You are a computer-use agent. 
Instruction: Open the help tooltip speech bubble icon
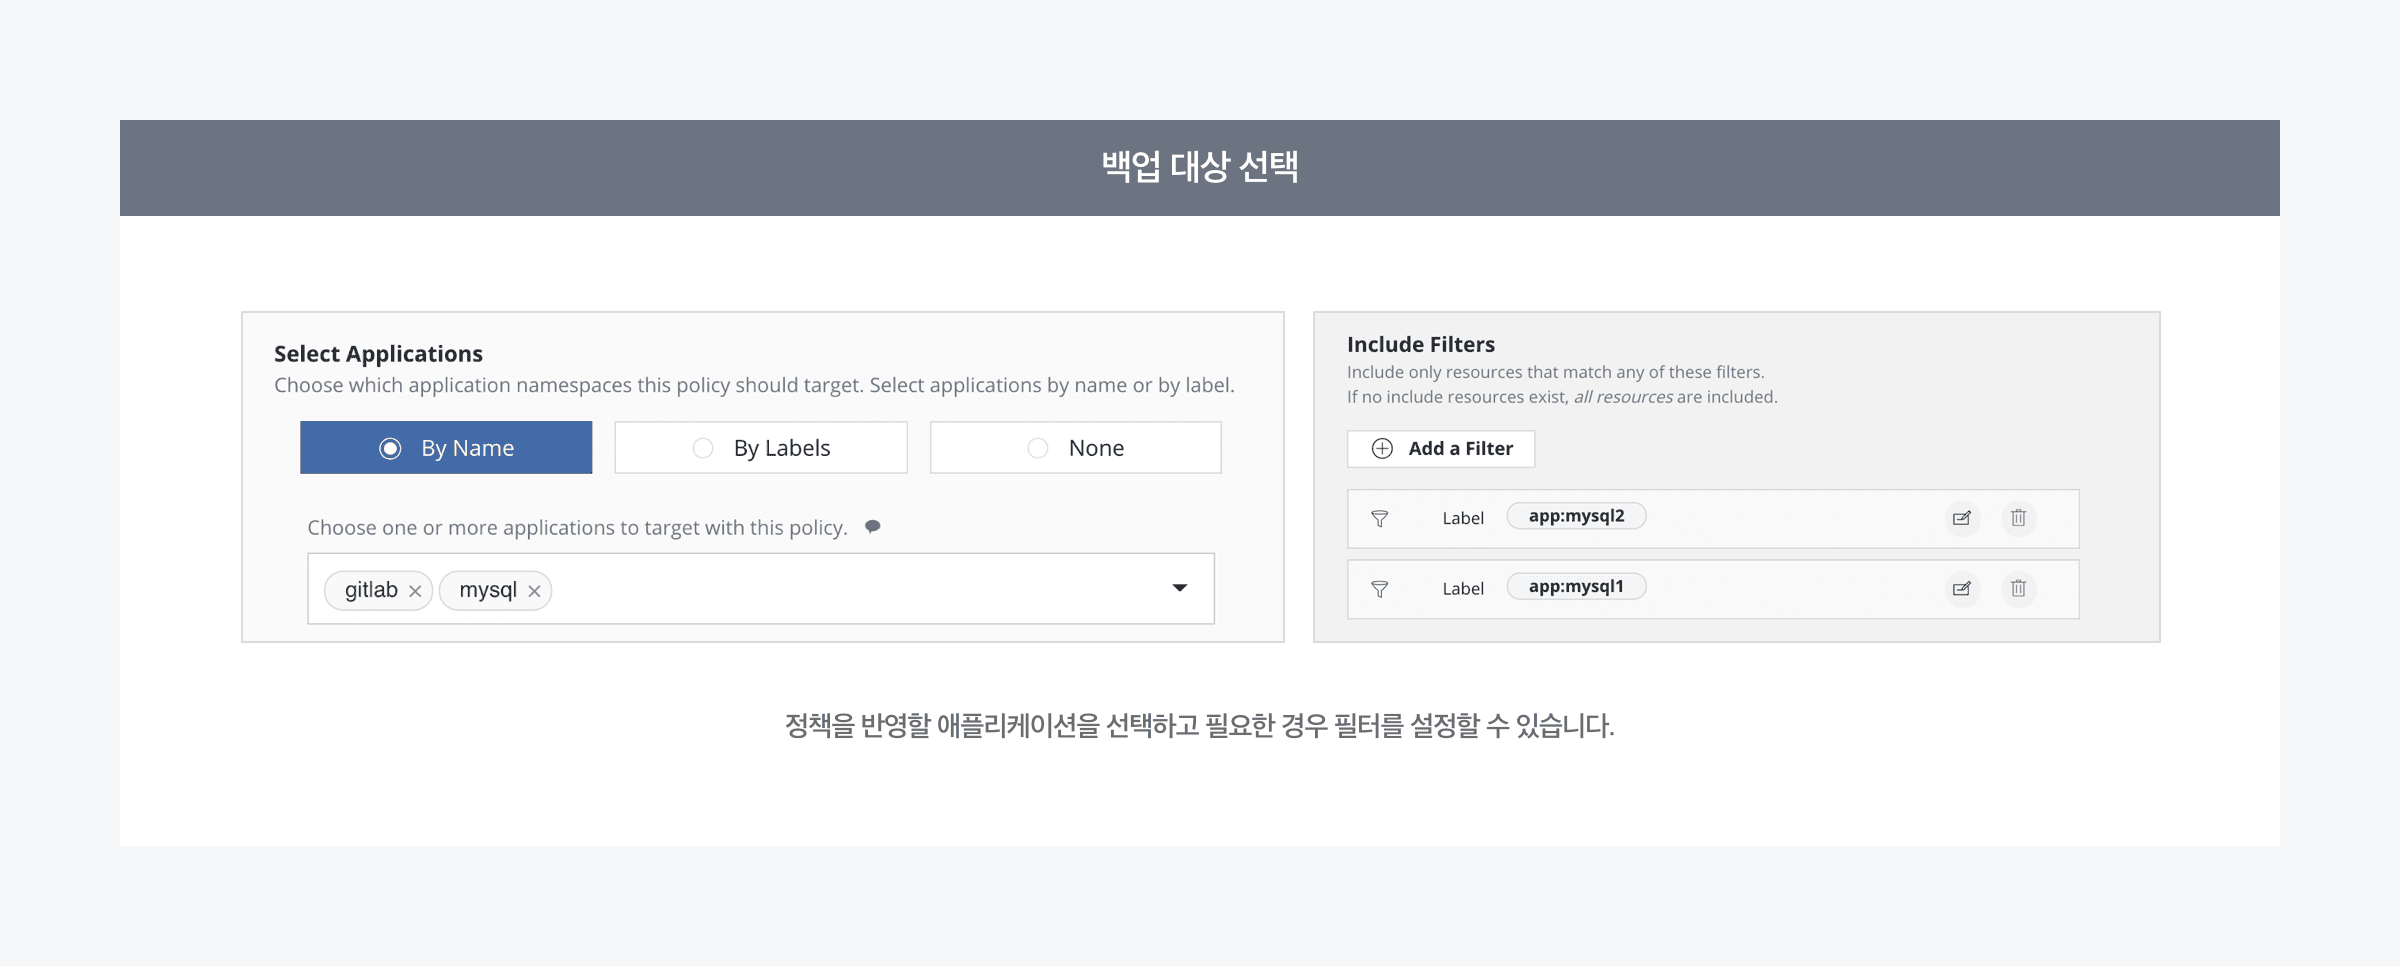pos(873,527)
